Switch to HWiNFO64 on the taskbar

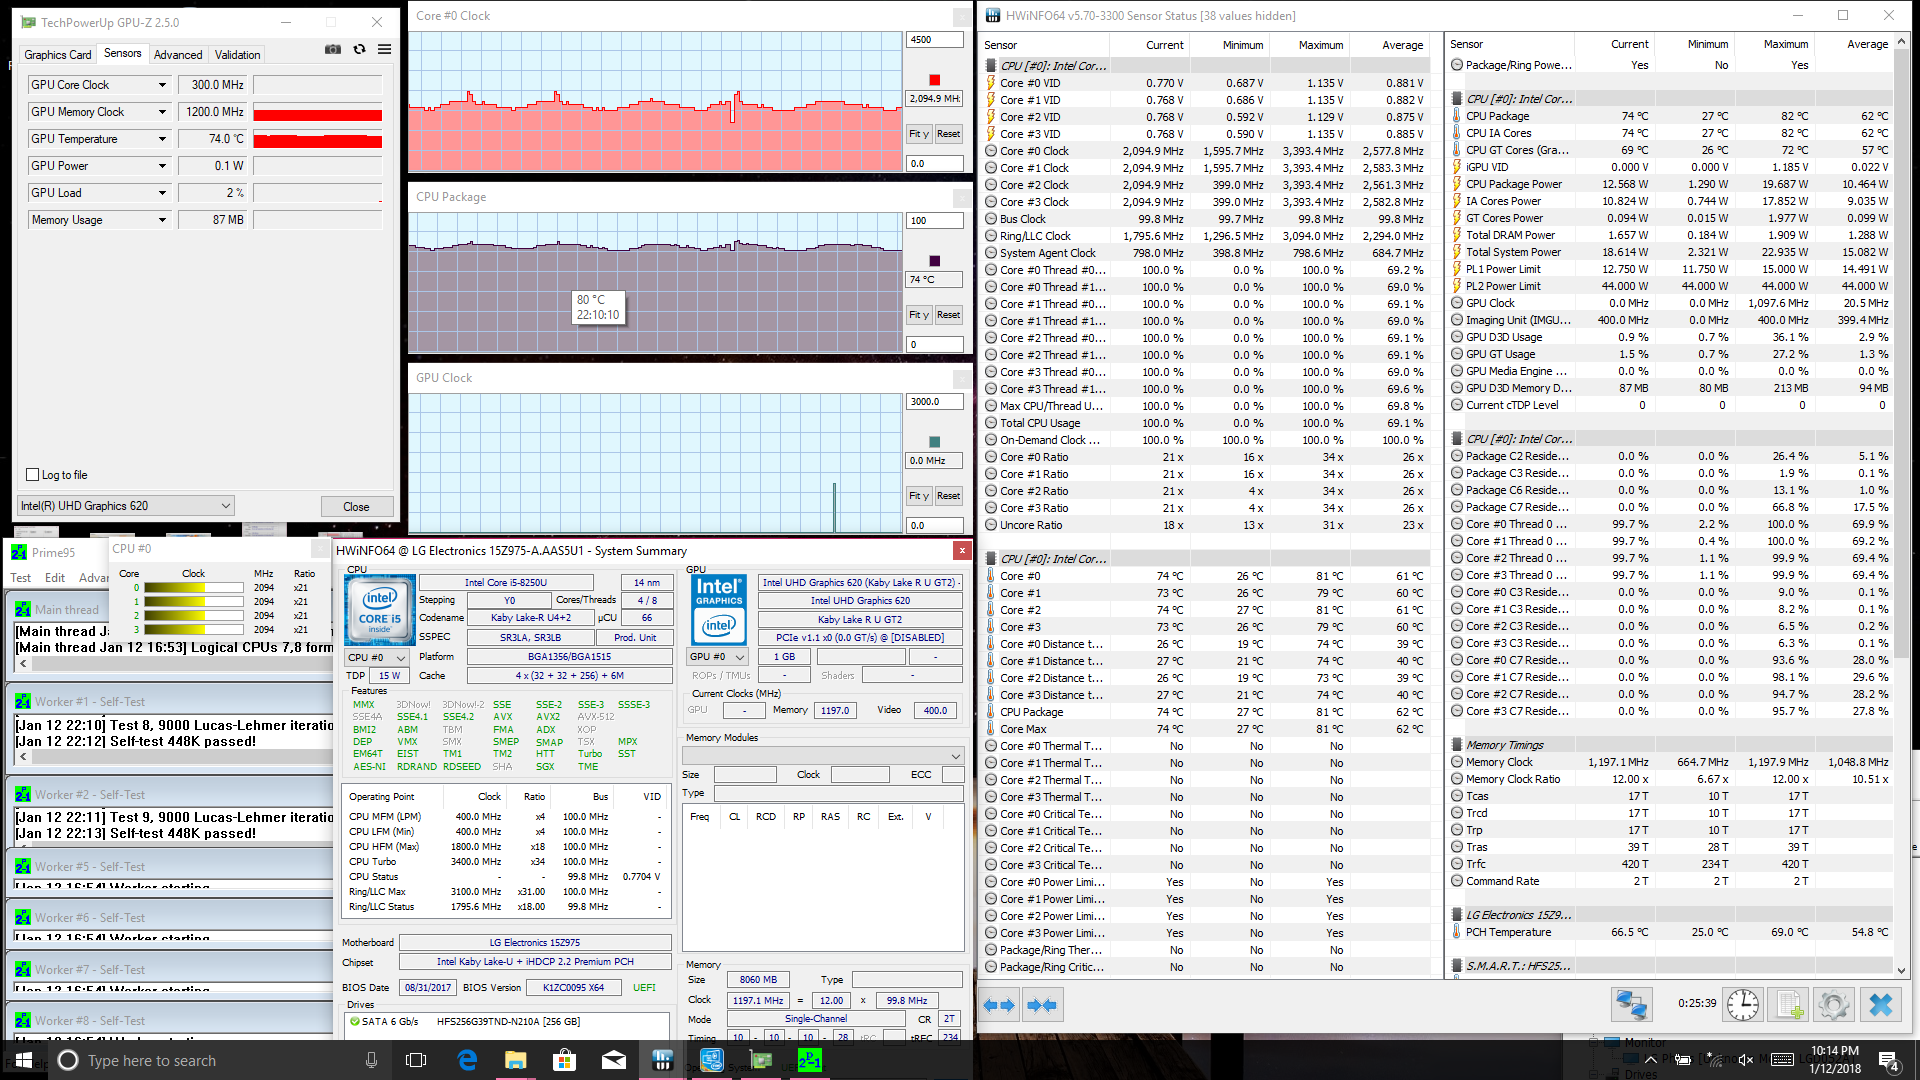pos(663,1060)
